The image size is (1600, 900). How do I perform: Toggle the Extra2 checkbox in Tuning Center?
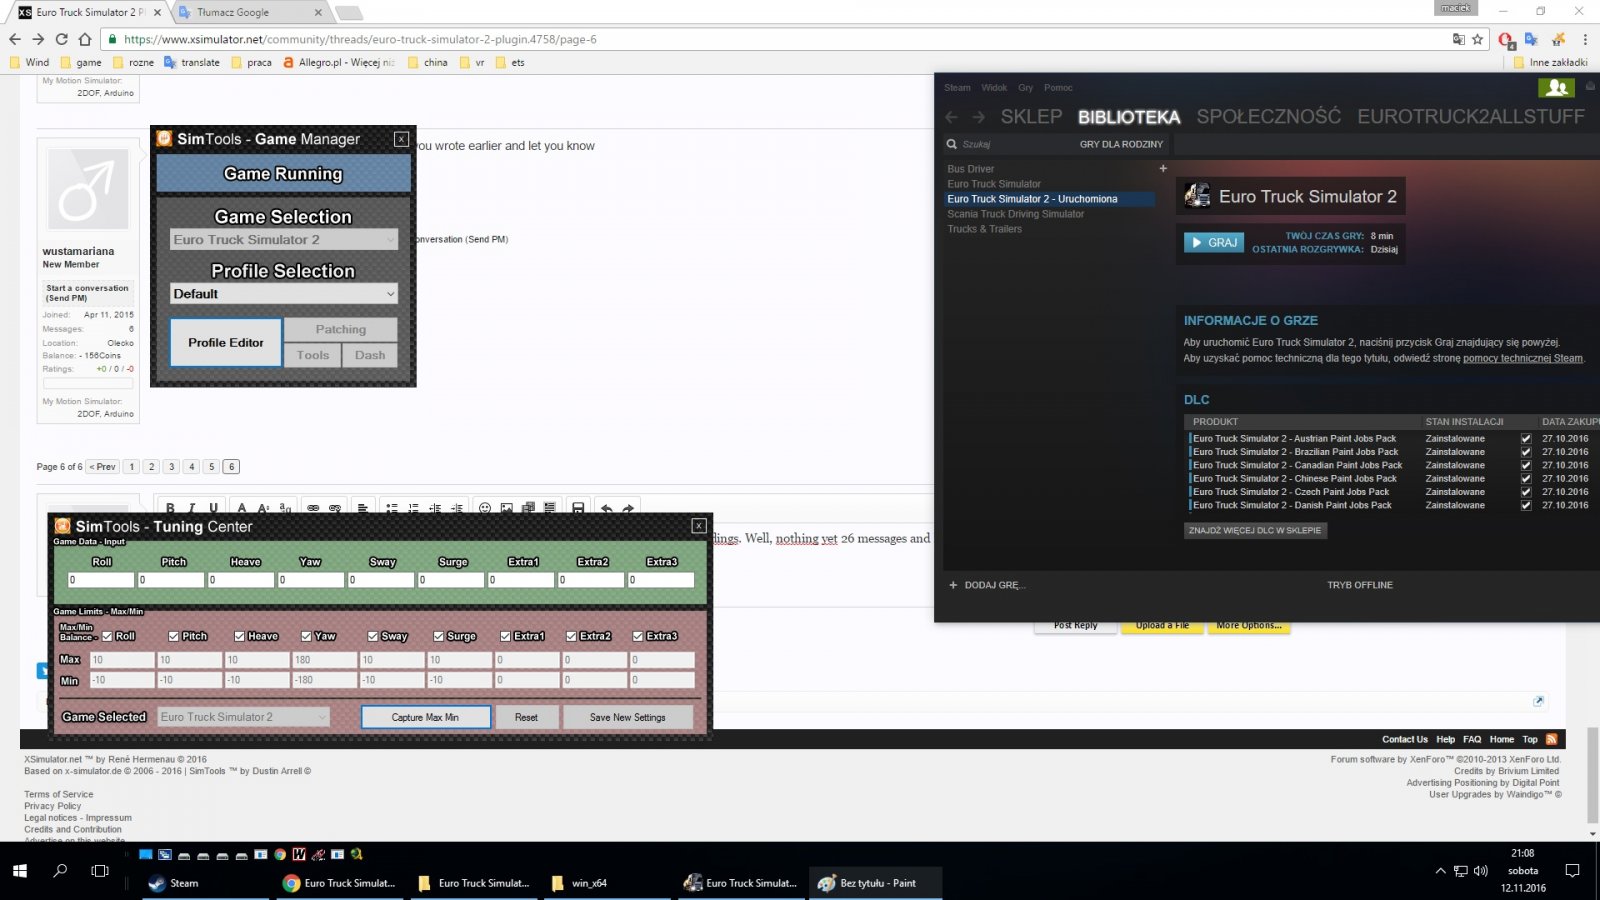point(572,636)
